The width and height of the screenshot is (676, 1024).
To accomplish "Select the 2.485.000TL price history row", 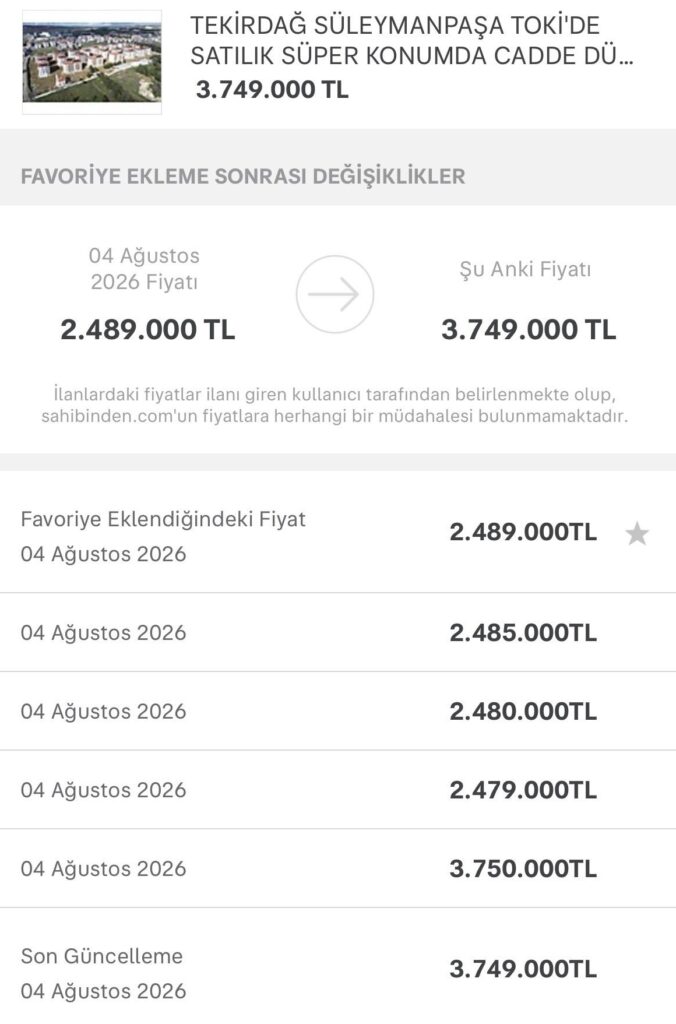I will tap(338, 632).
